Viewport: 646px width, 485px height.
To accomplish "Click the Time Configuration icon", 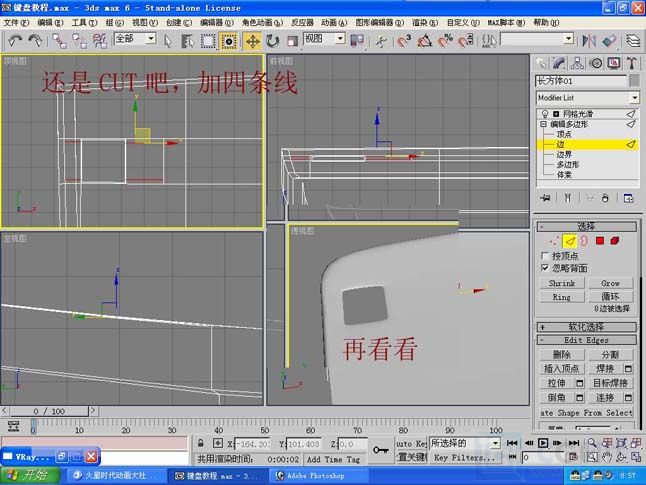I will 573,457.
